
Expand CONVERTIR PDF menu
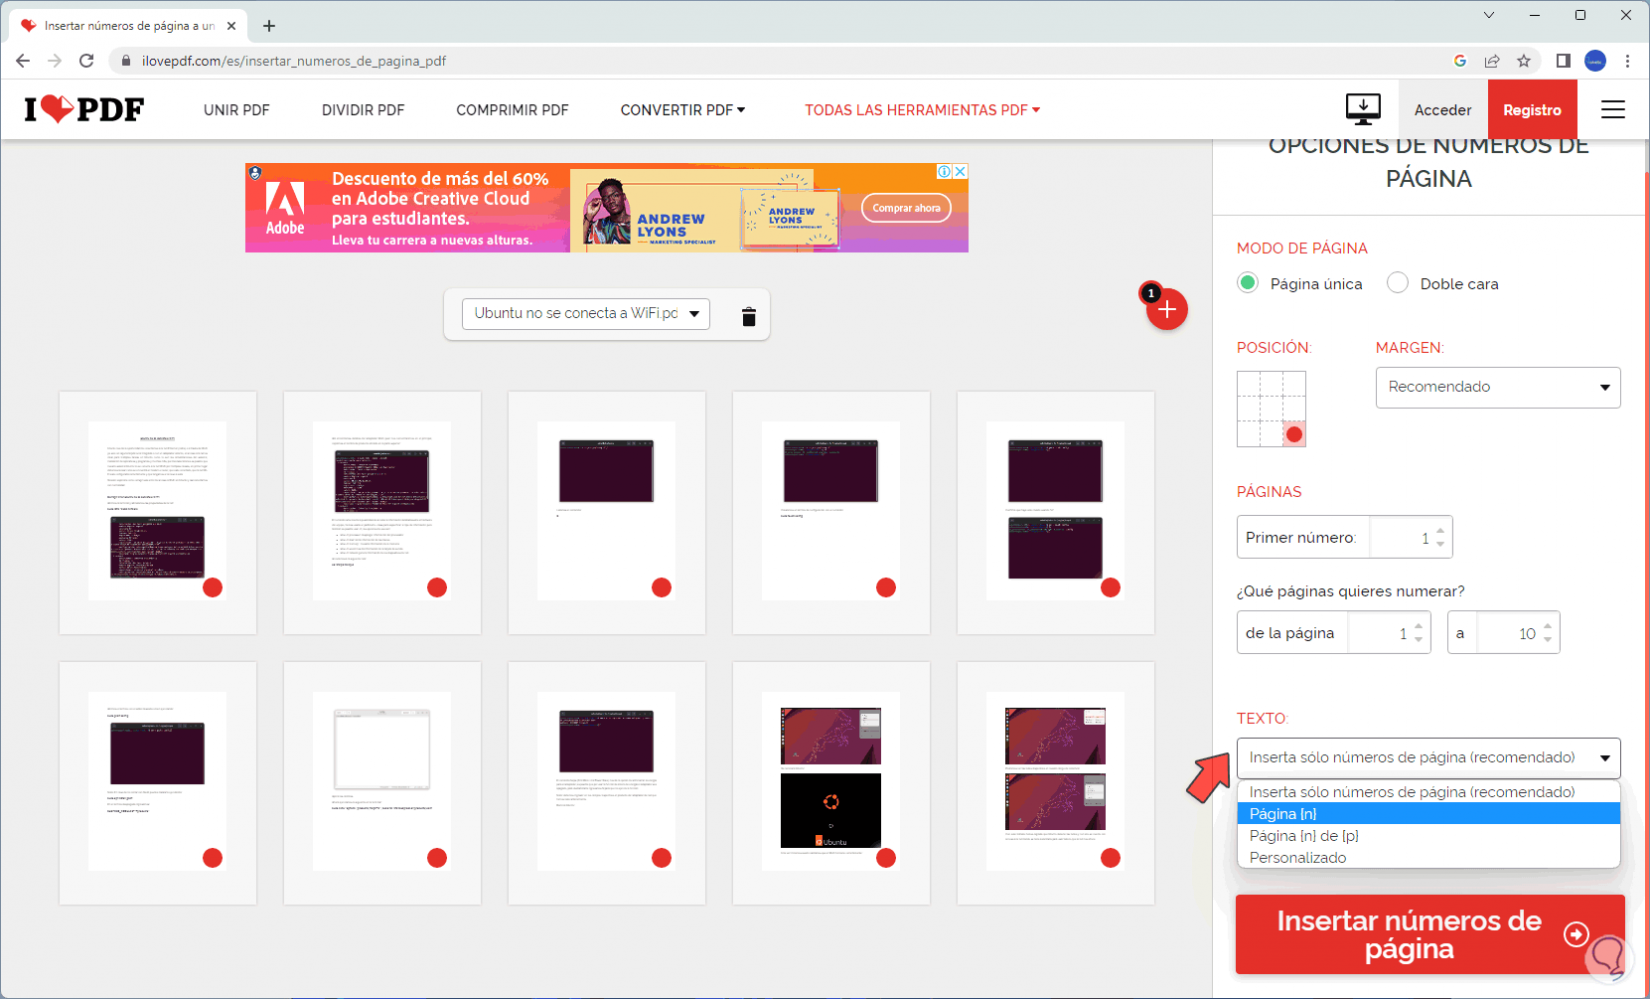(682, 110)
